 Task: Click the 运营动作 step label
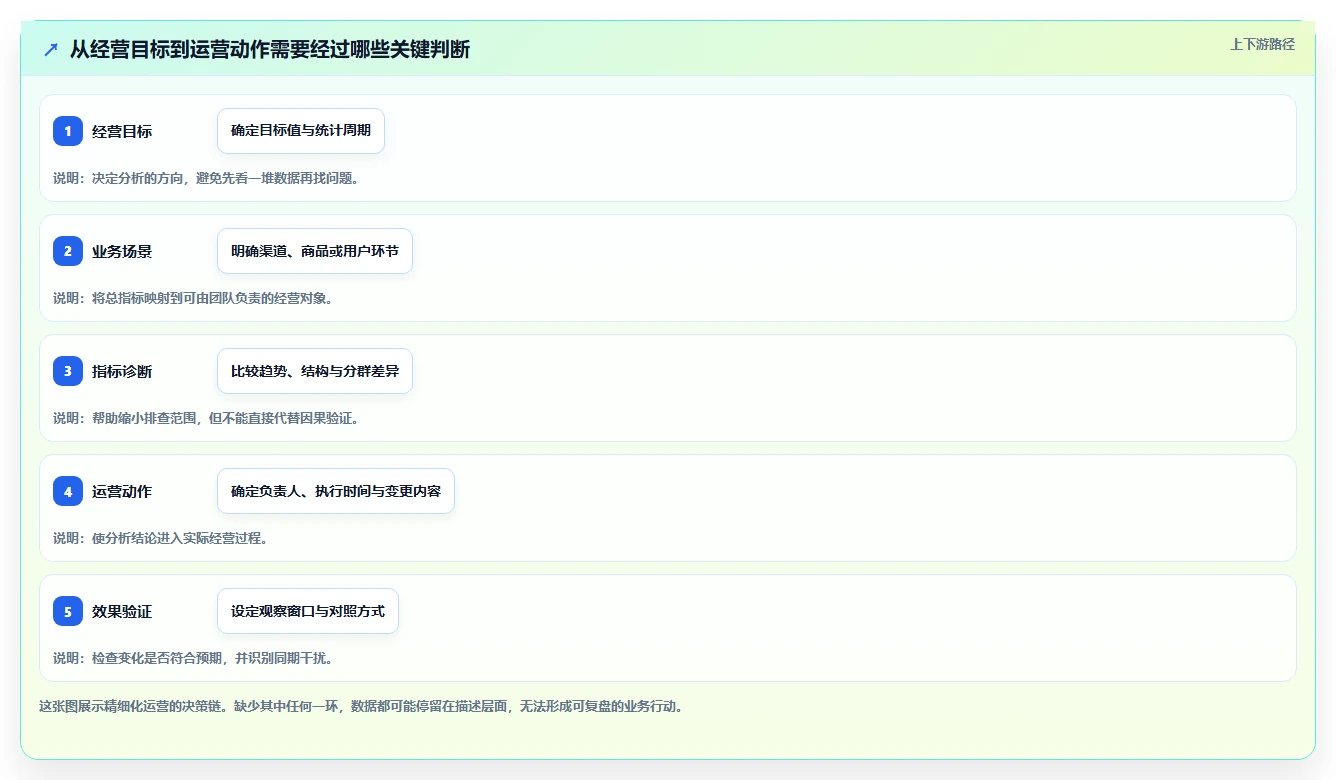coord(122,491)
